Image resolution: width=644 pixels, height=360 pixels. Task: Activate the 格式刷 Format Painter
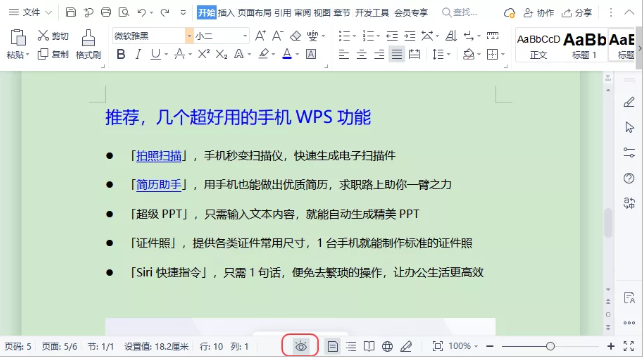(x=88, y=44)
